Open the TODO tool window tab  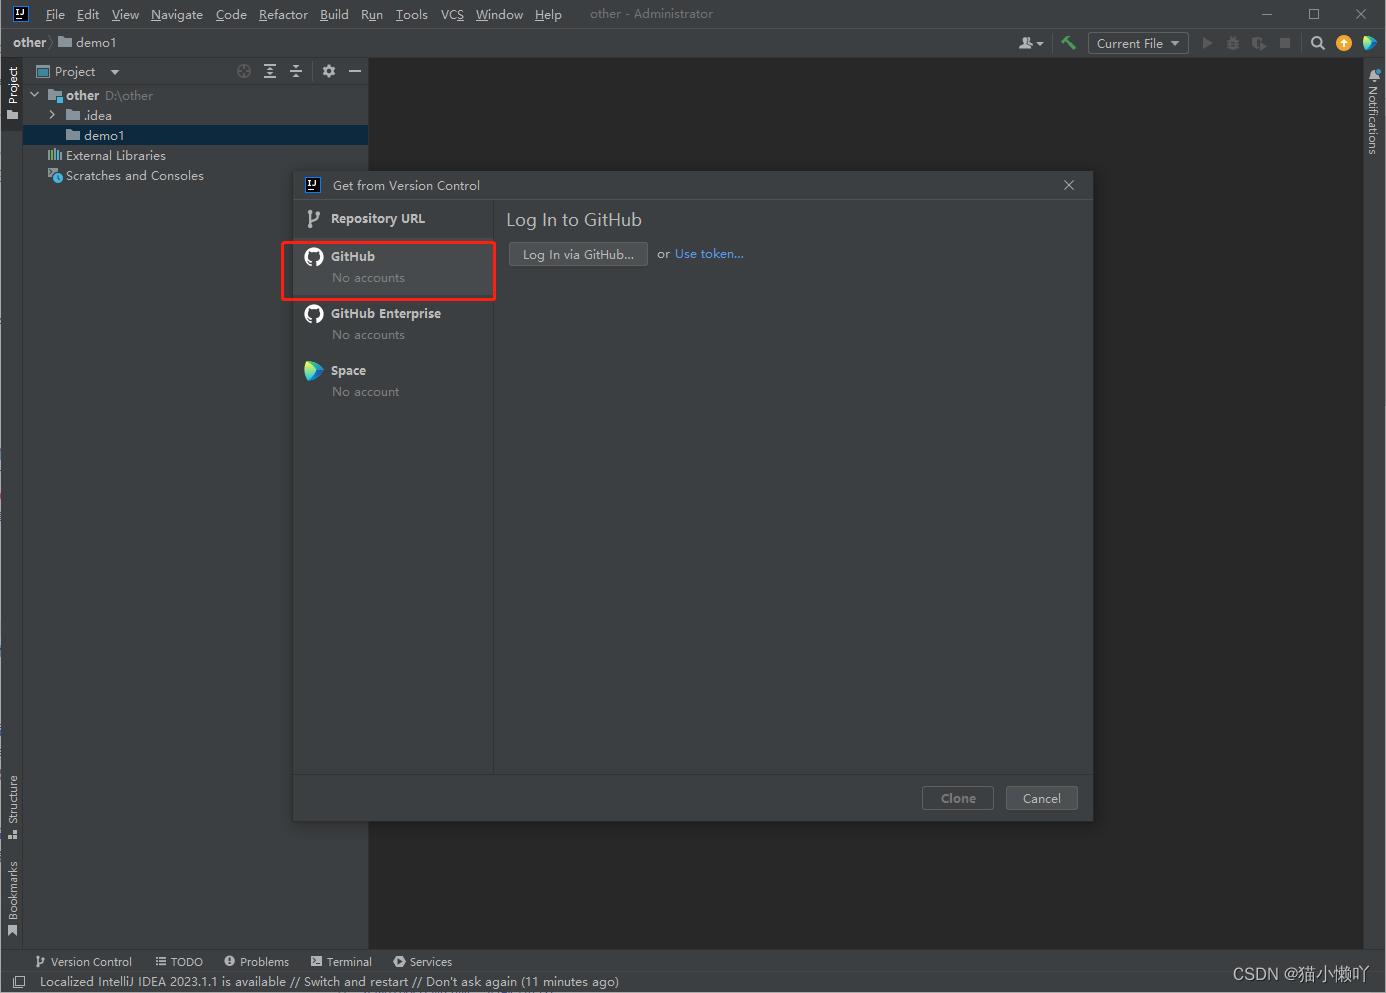click(179, 962)
